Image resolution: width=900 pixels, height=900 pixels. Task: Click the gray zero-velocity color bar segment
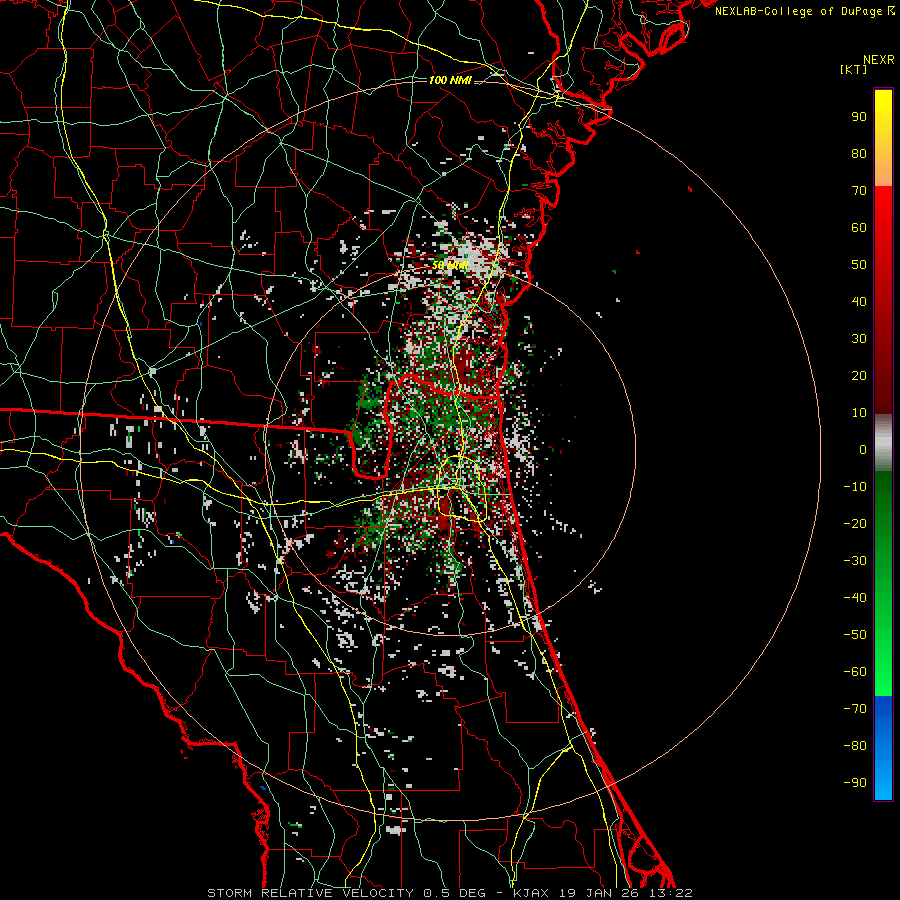[x=883, y=443]
